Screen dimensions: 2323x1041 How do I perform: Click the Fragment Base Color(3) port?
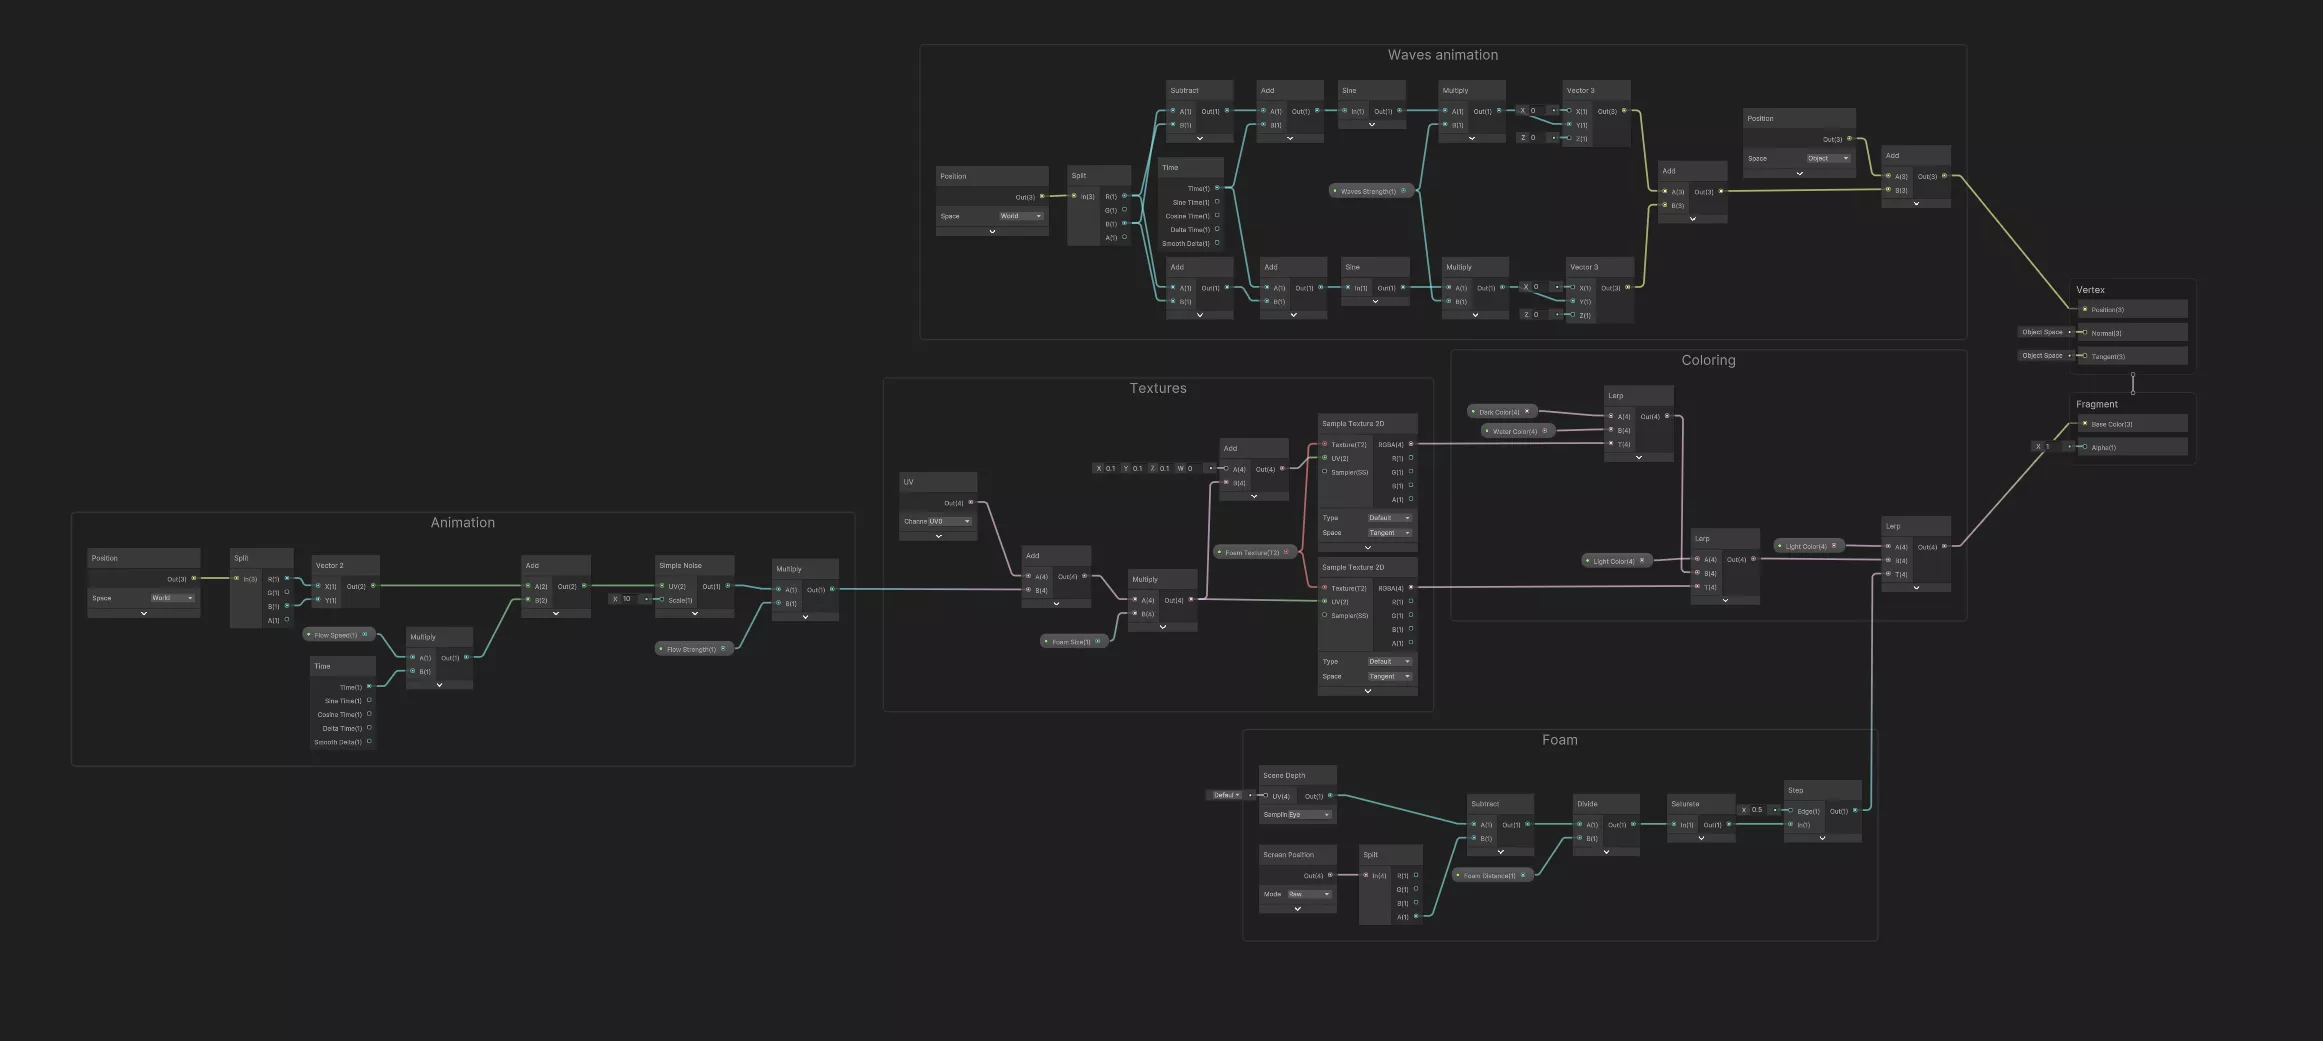click(2084, 424)
